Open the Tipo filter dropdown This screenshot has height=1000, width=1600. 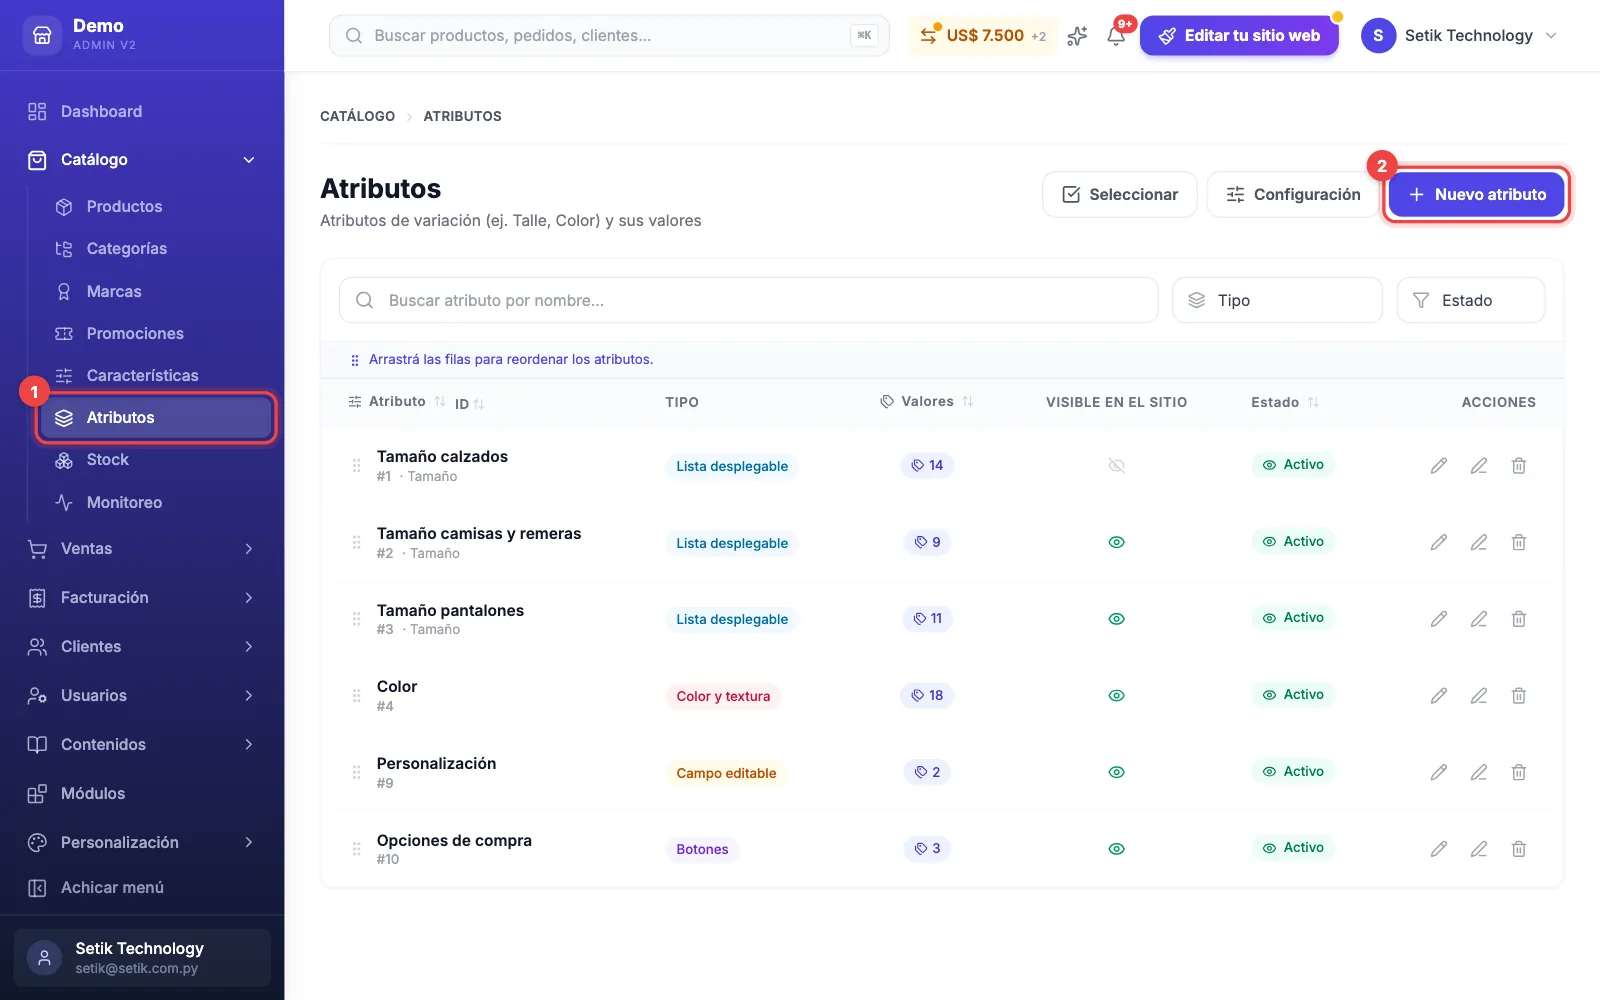(x=1277, y=300)
